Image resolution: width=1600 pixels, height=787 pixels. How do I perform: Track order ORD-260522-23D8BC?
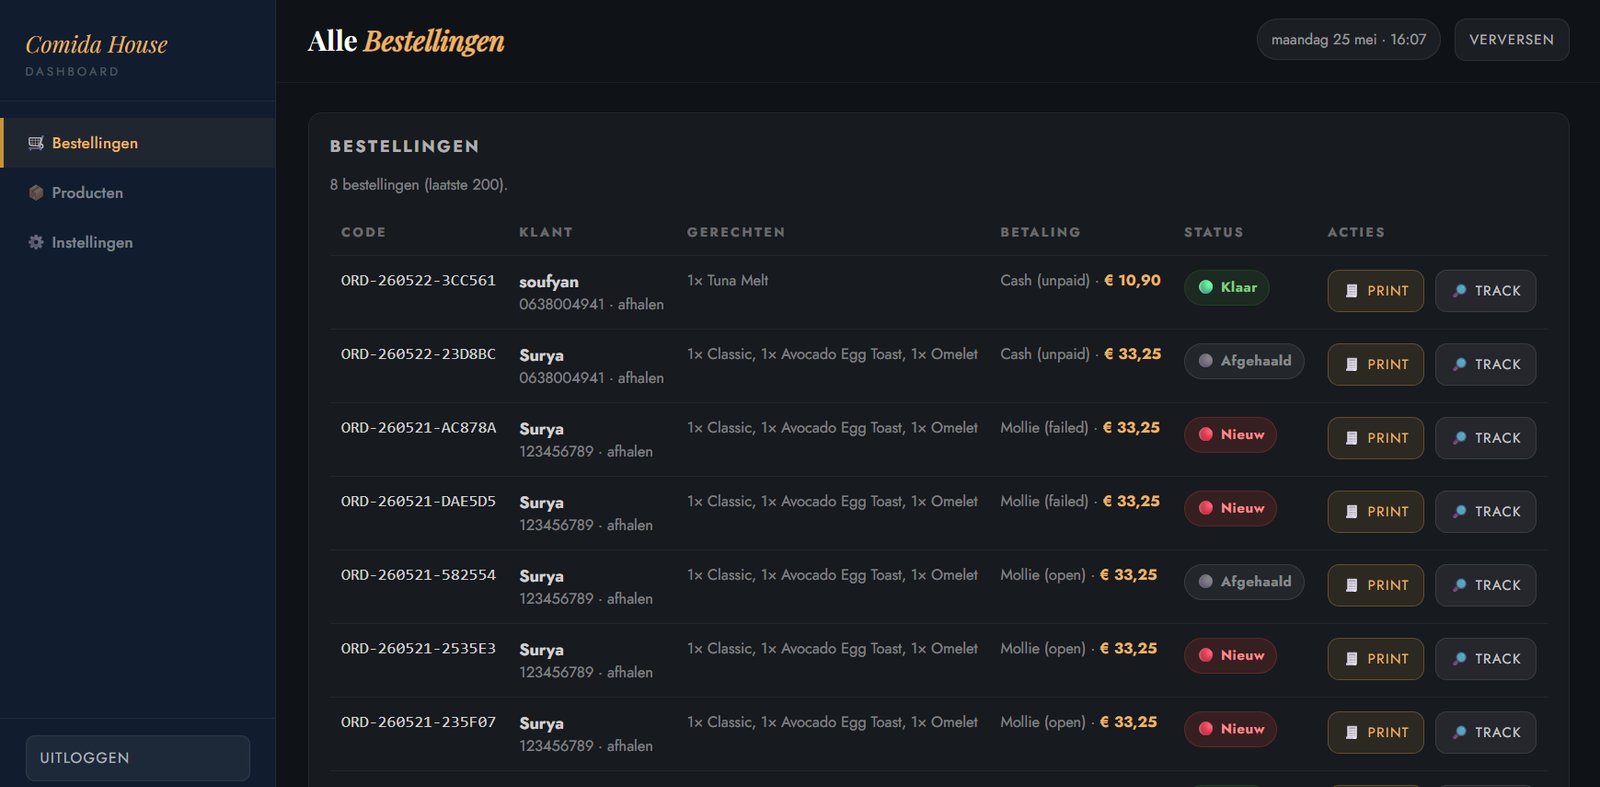point(1485,365)
